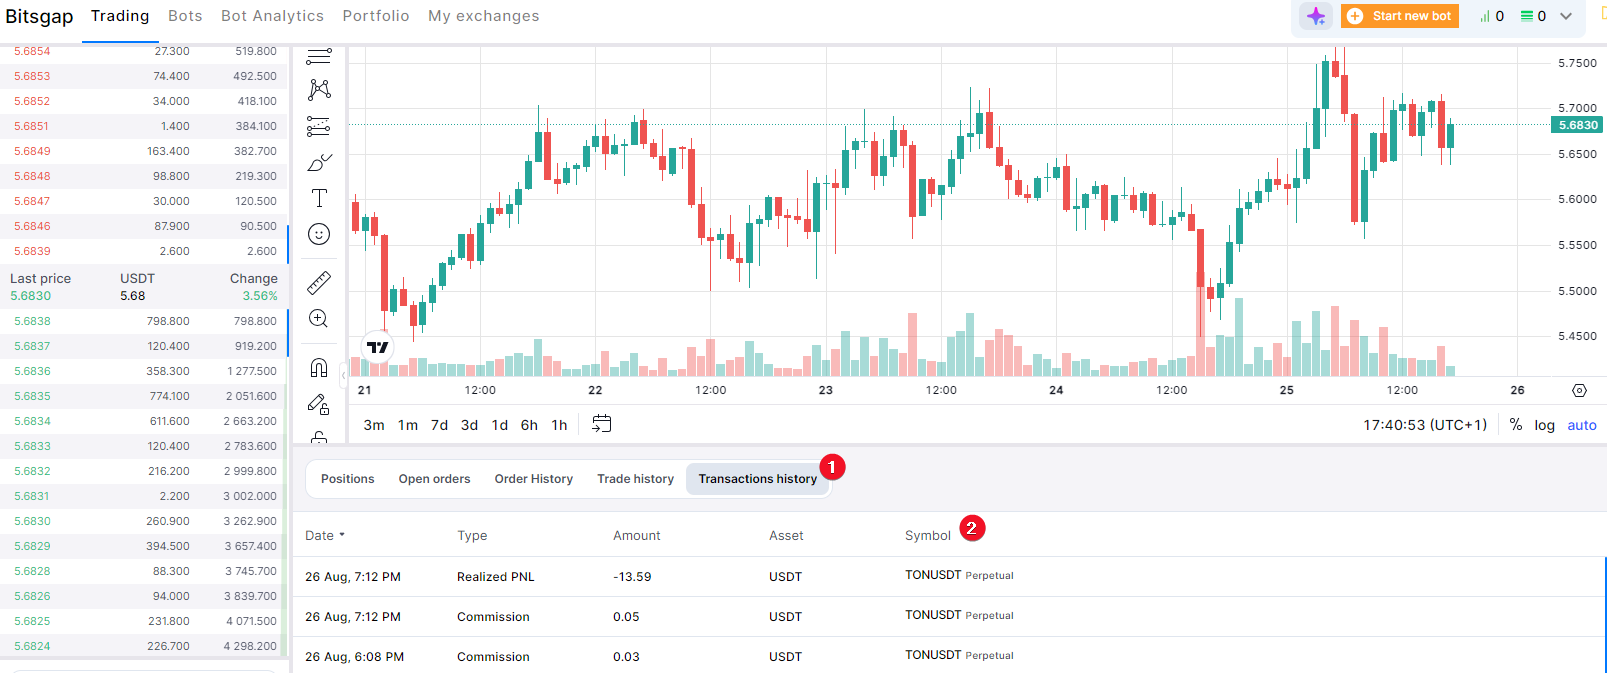Viewport: 1607px width, 673px height.
Task: Open chart settings hexagon gear icon
Action: [1579, 390]
